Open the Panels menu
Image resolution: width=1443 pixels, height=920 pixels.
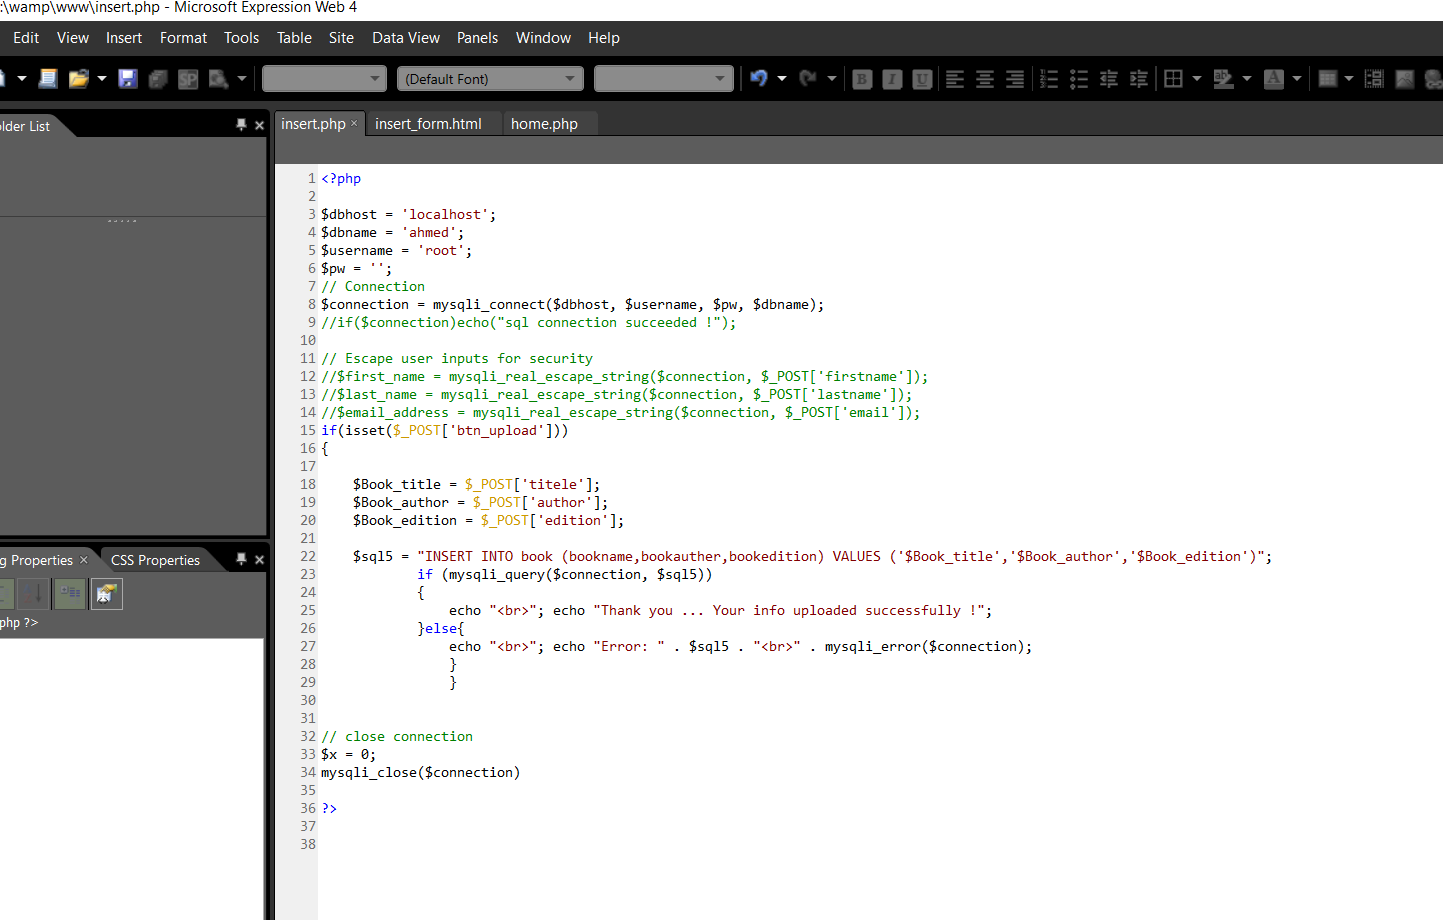(x=477, y=38)
